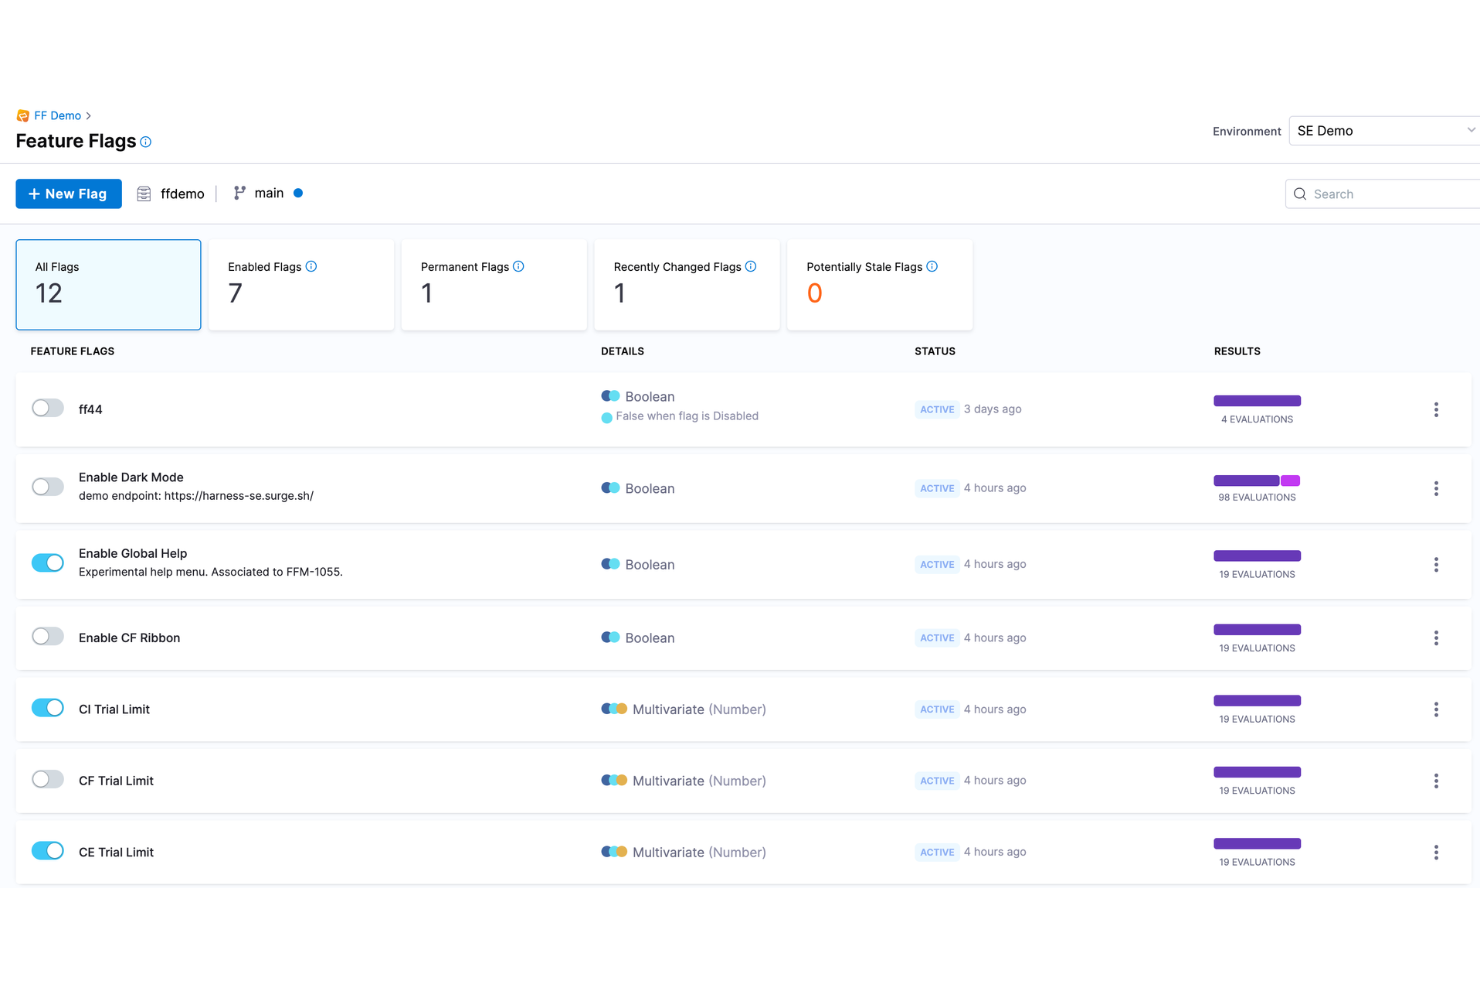This screenshot has height=987, width=1480.
Task: Open the main branch selector
Action: click(268, 193)
